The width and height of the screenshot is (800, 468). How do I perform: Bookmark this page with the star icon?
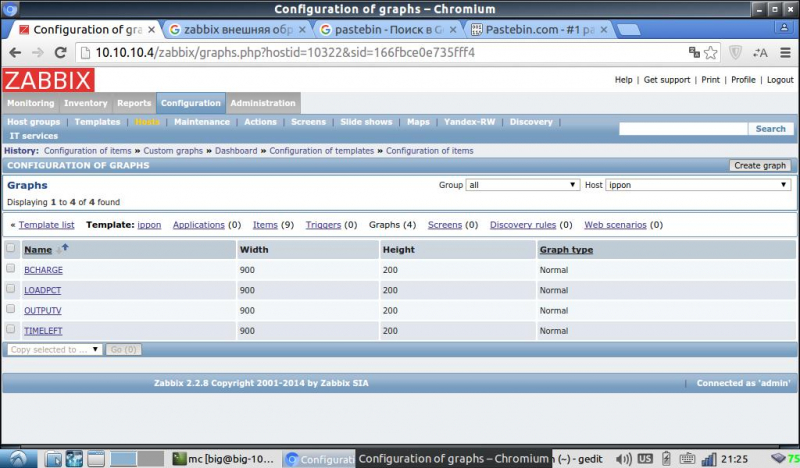pos(711,52)
